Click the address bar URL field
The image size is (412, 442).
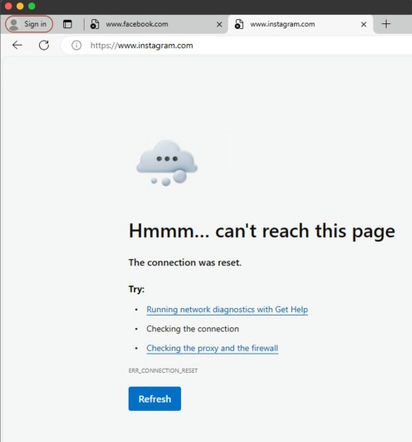click(x=237, y=45)
